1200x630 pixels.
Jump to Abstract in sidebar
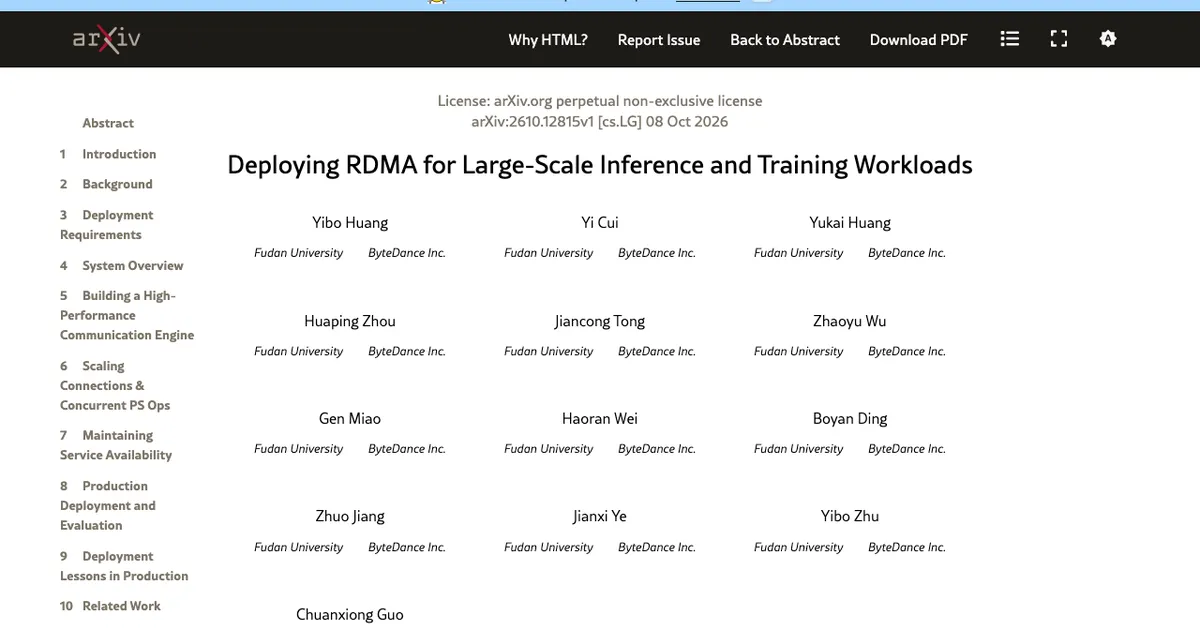[x=108, y=123]
